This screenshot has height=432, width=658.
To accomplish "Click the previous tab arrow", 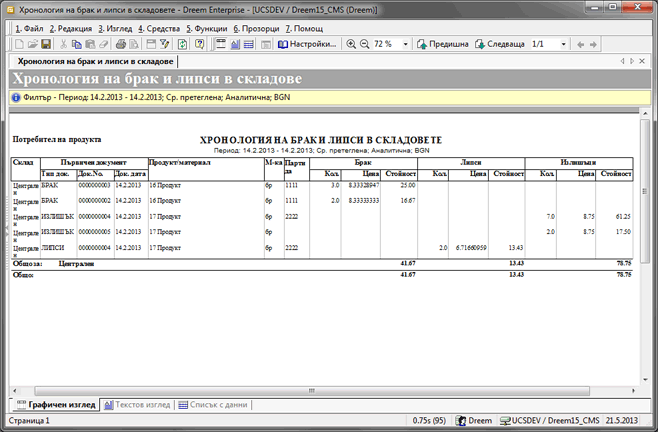I will [622, 61].
